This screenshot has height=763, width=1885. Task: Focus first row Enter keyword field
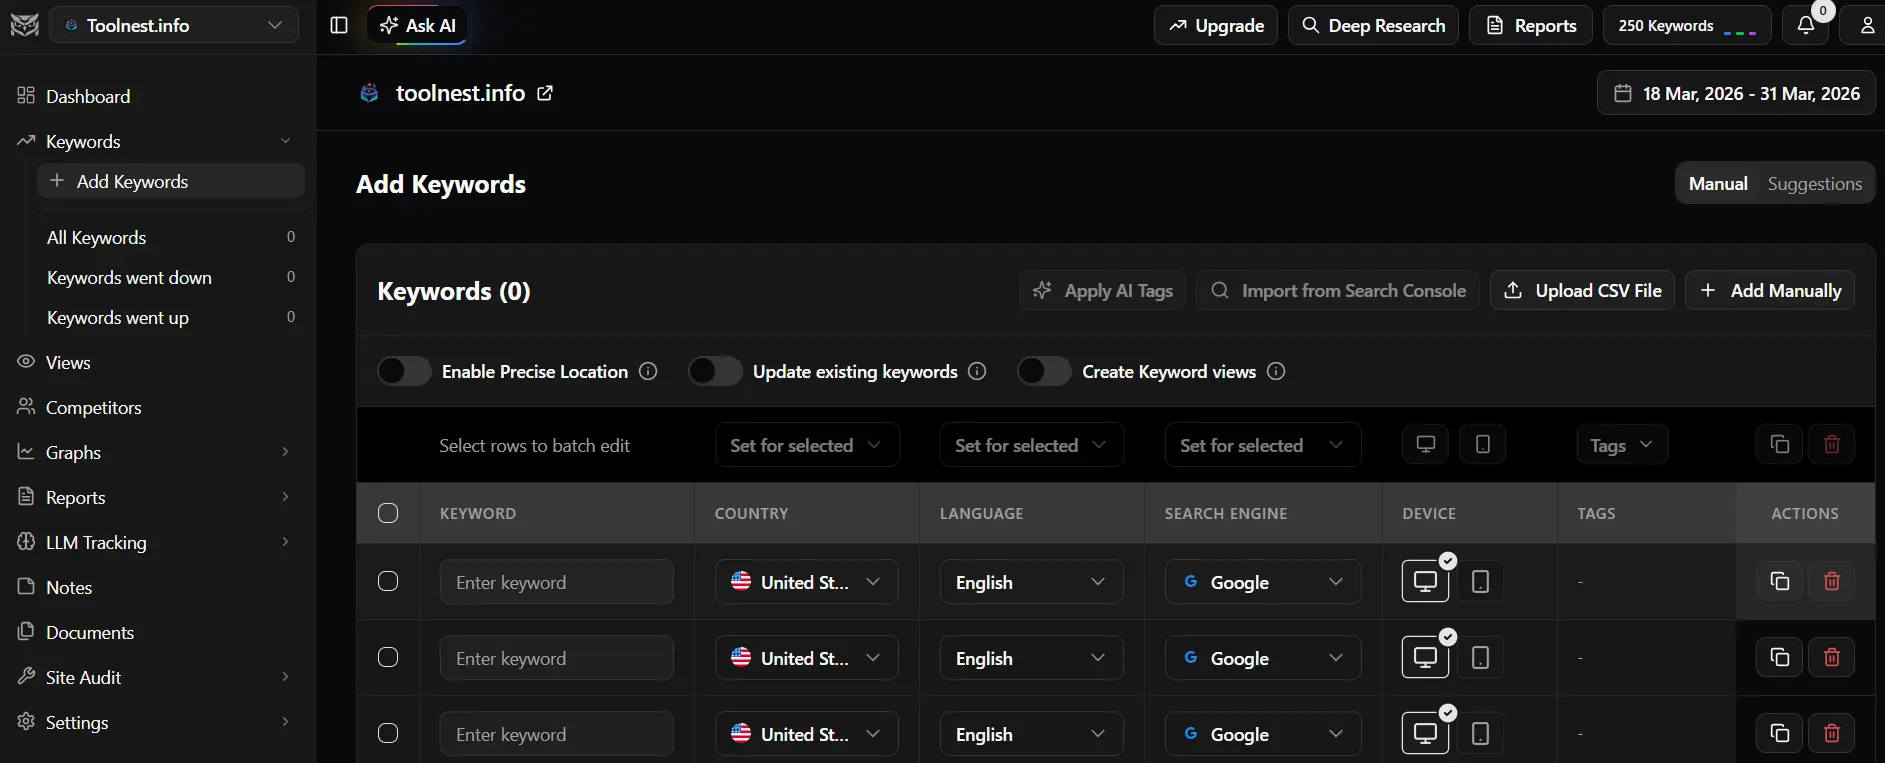[557, 582]
